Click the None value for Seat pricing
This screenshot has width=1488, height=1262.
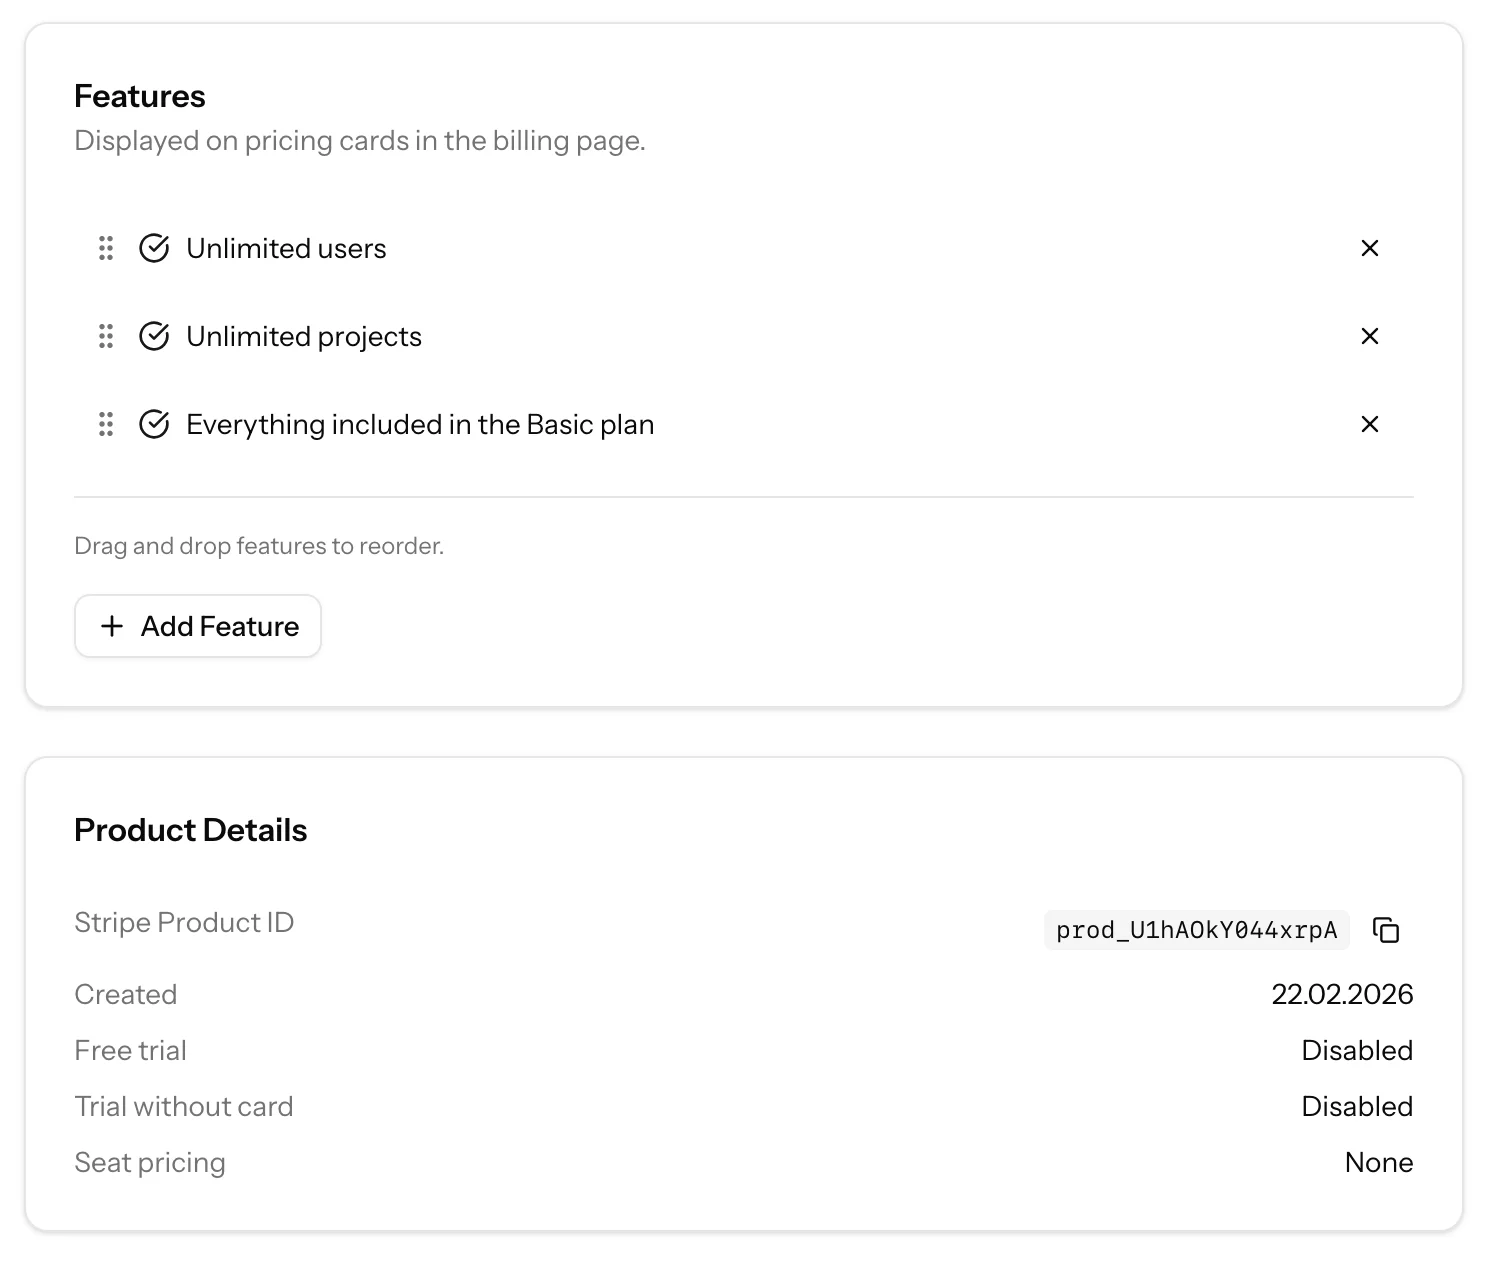coord(1379,1162)
